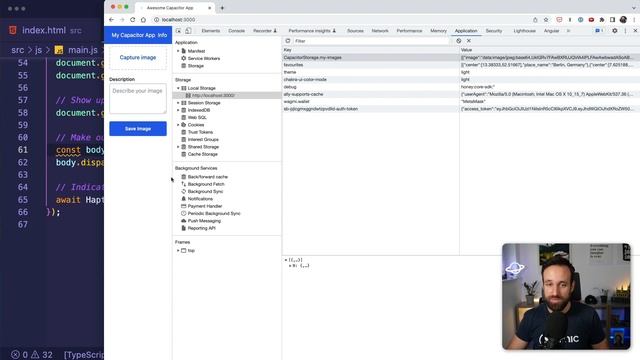Switch to the Sources tab
This screenshot has height=360, width=640.
355,31
